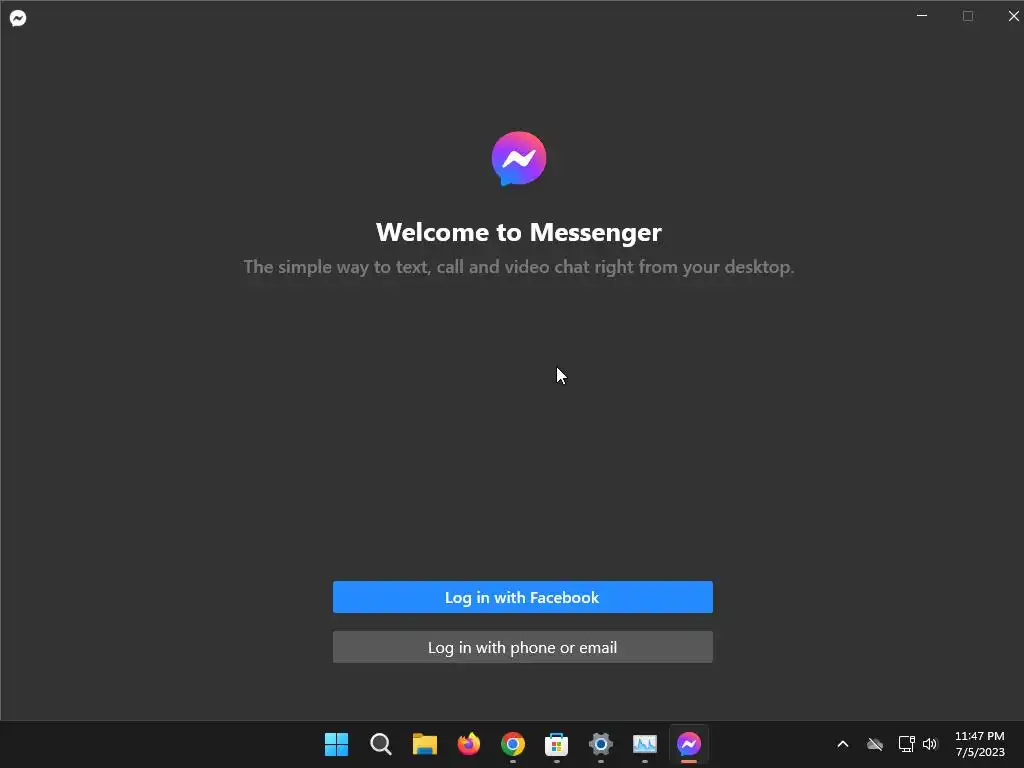Screen dimensions: 1024x768
Task: Open Microsoft Store from the taskbar
Action: 556,744
